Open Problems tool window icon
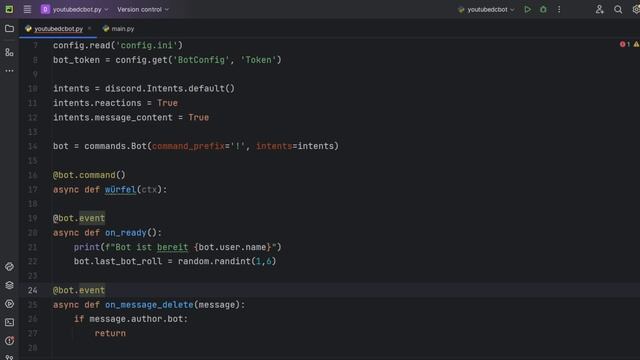The height and width of the screenshot is (360, 640). click(x=9, y=340)
